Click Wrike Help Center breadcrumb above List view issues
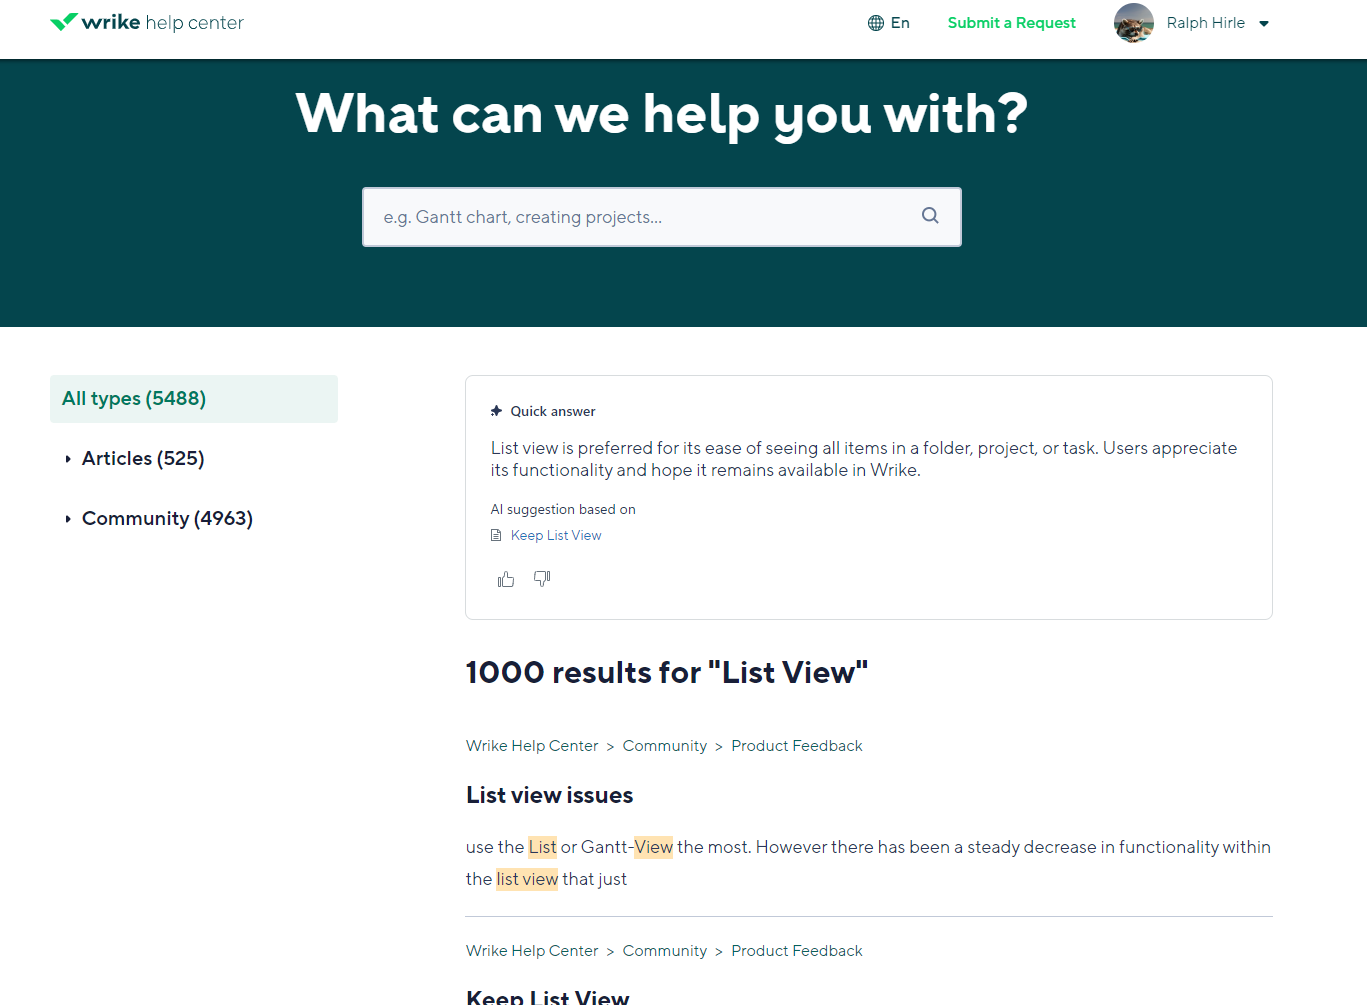Image resolution: width=1367 pixels, height=1005 pixels. 532,746
